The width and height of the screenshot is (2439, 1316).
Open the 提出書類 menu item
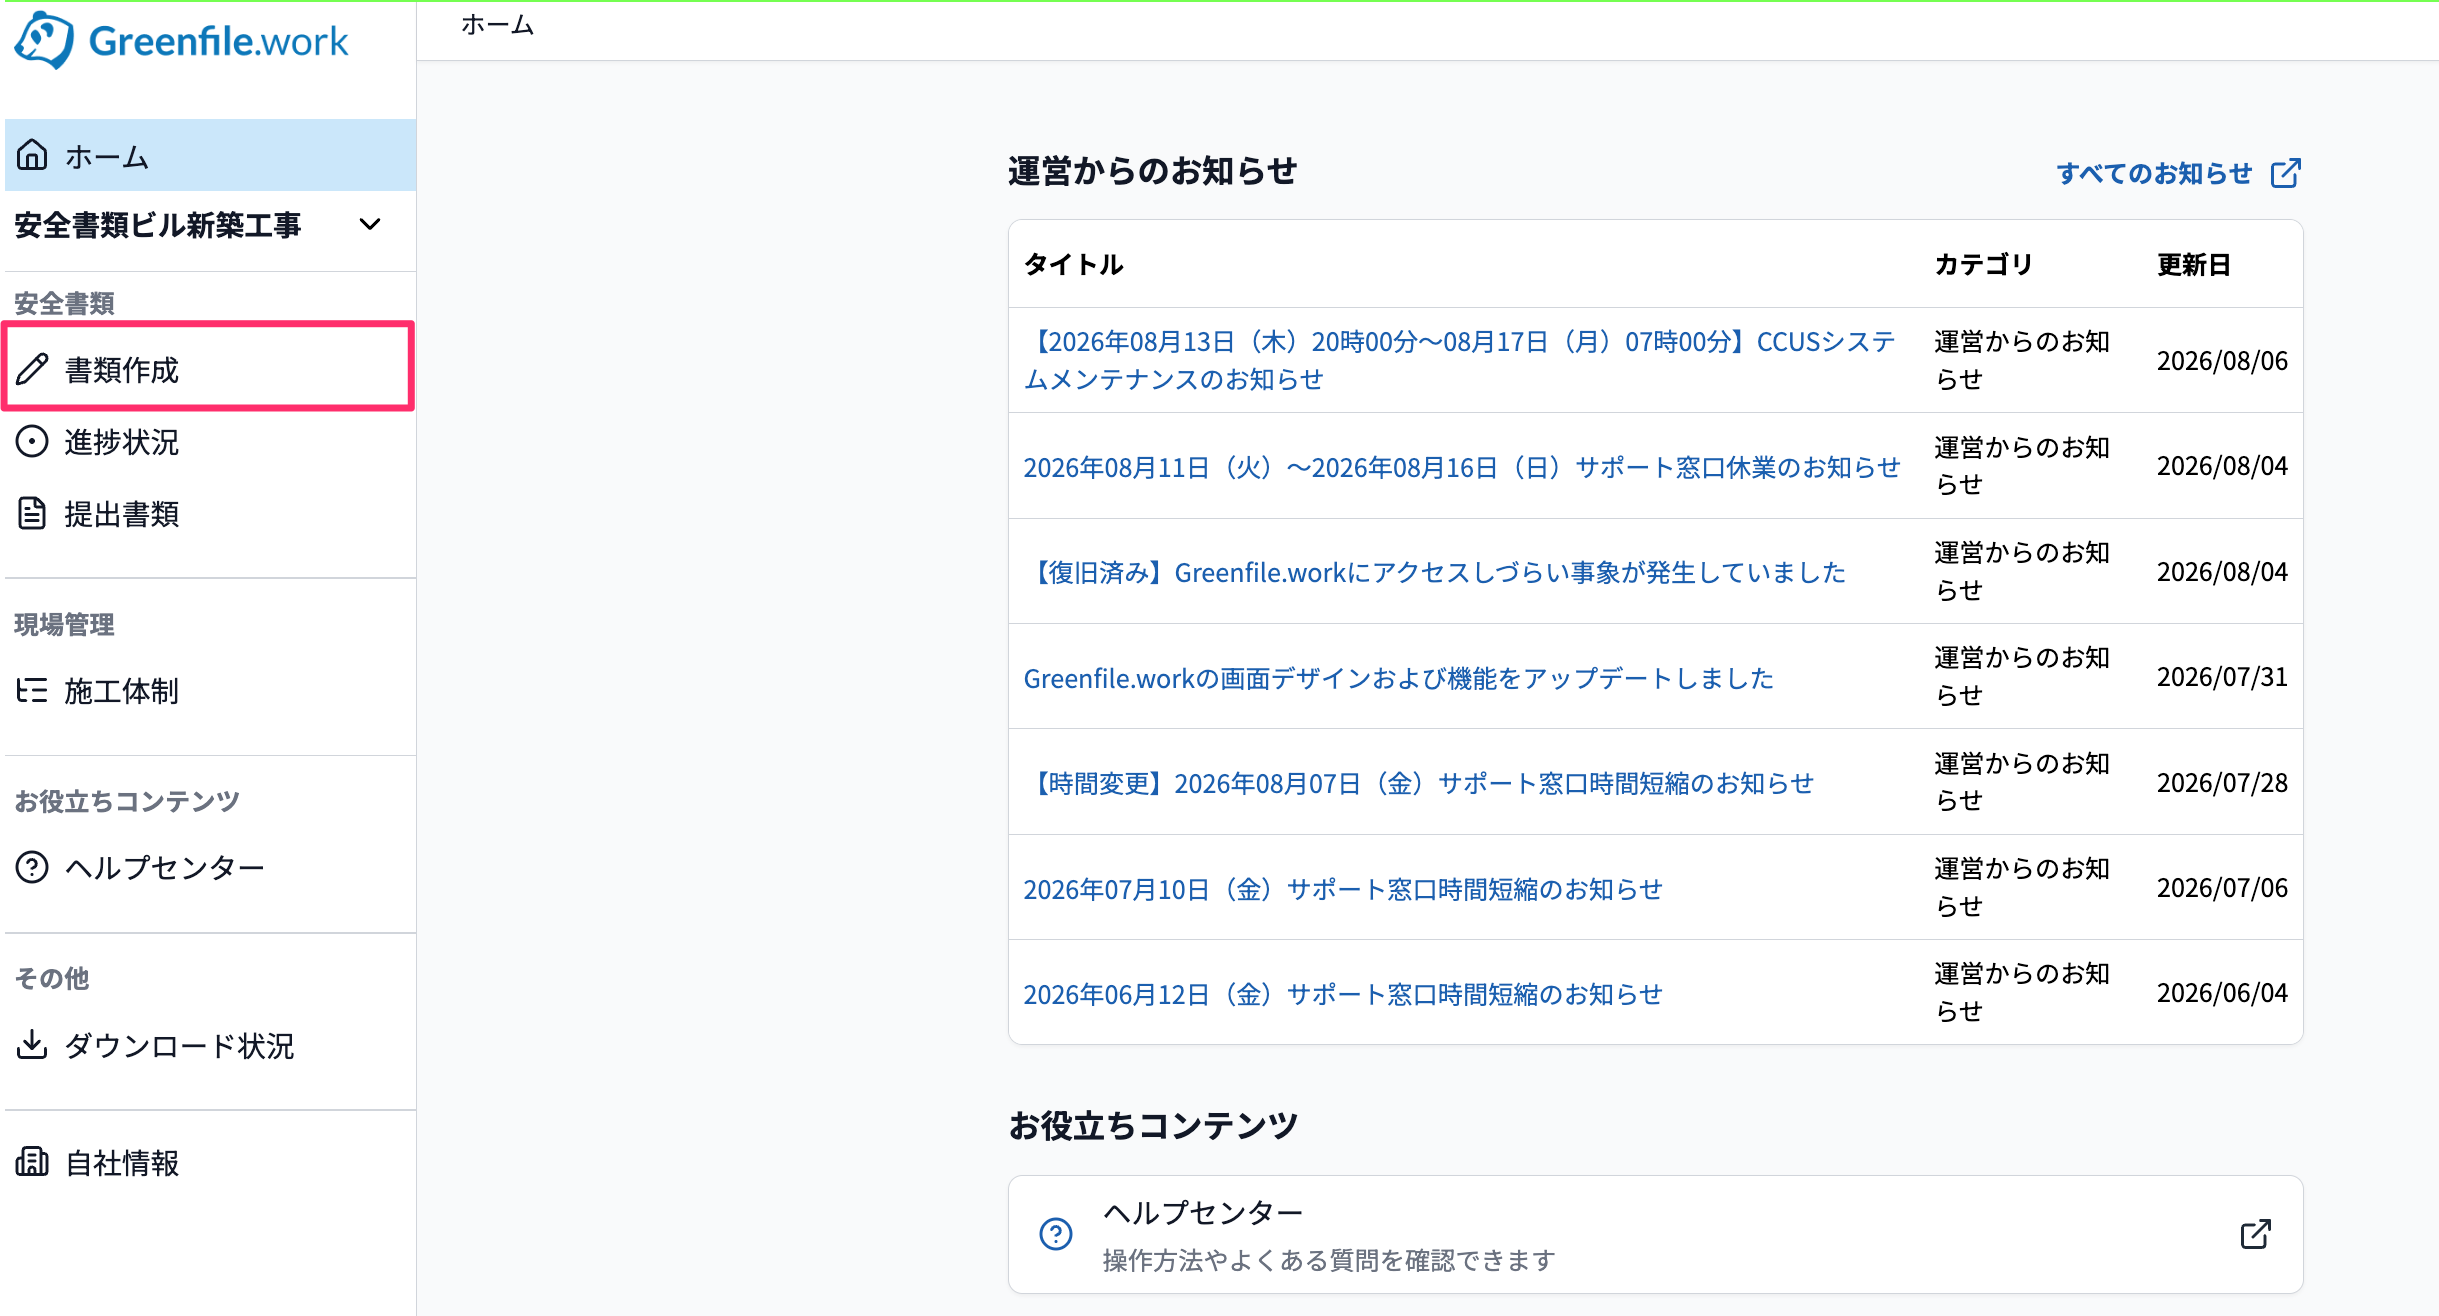(210, 513)
